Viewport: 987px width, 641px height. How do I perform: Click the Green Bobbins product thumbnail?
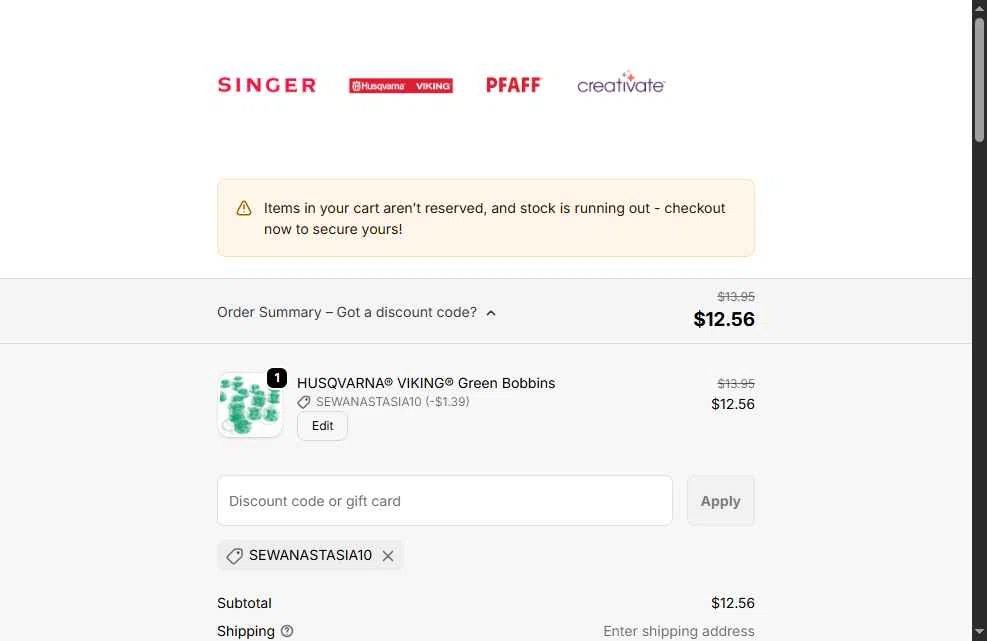point(250,405)
